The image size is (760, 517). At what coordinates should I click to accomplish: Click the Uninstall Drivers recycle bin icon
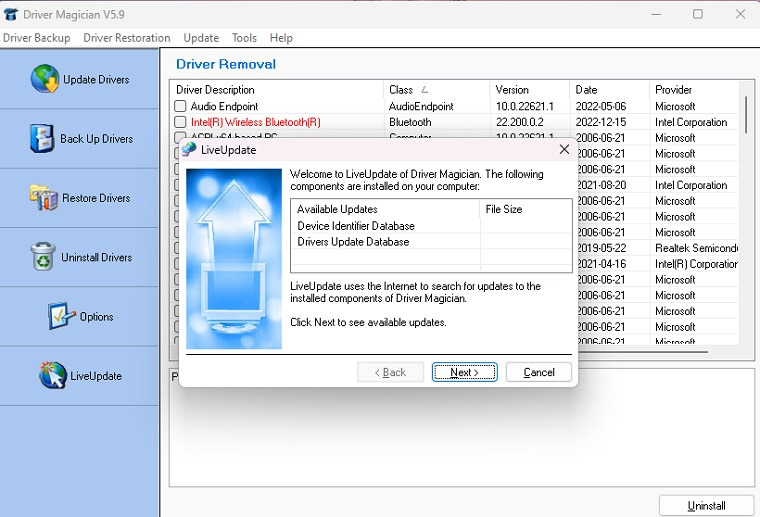click(x=43, y=257)
